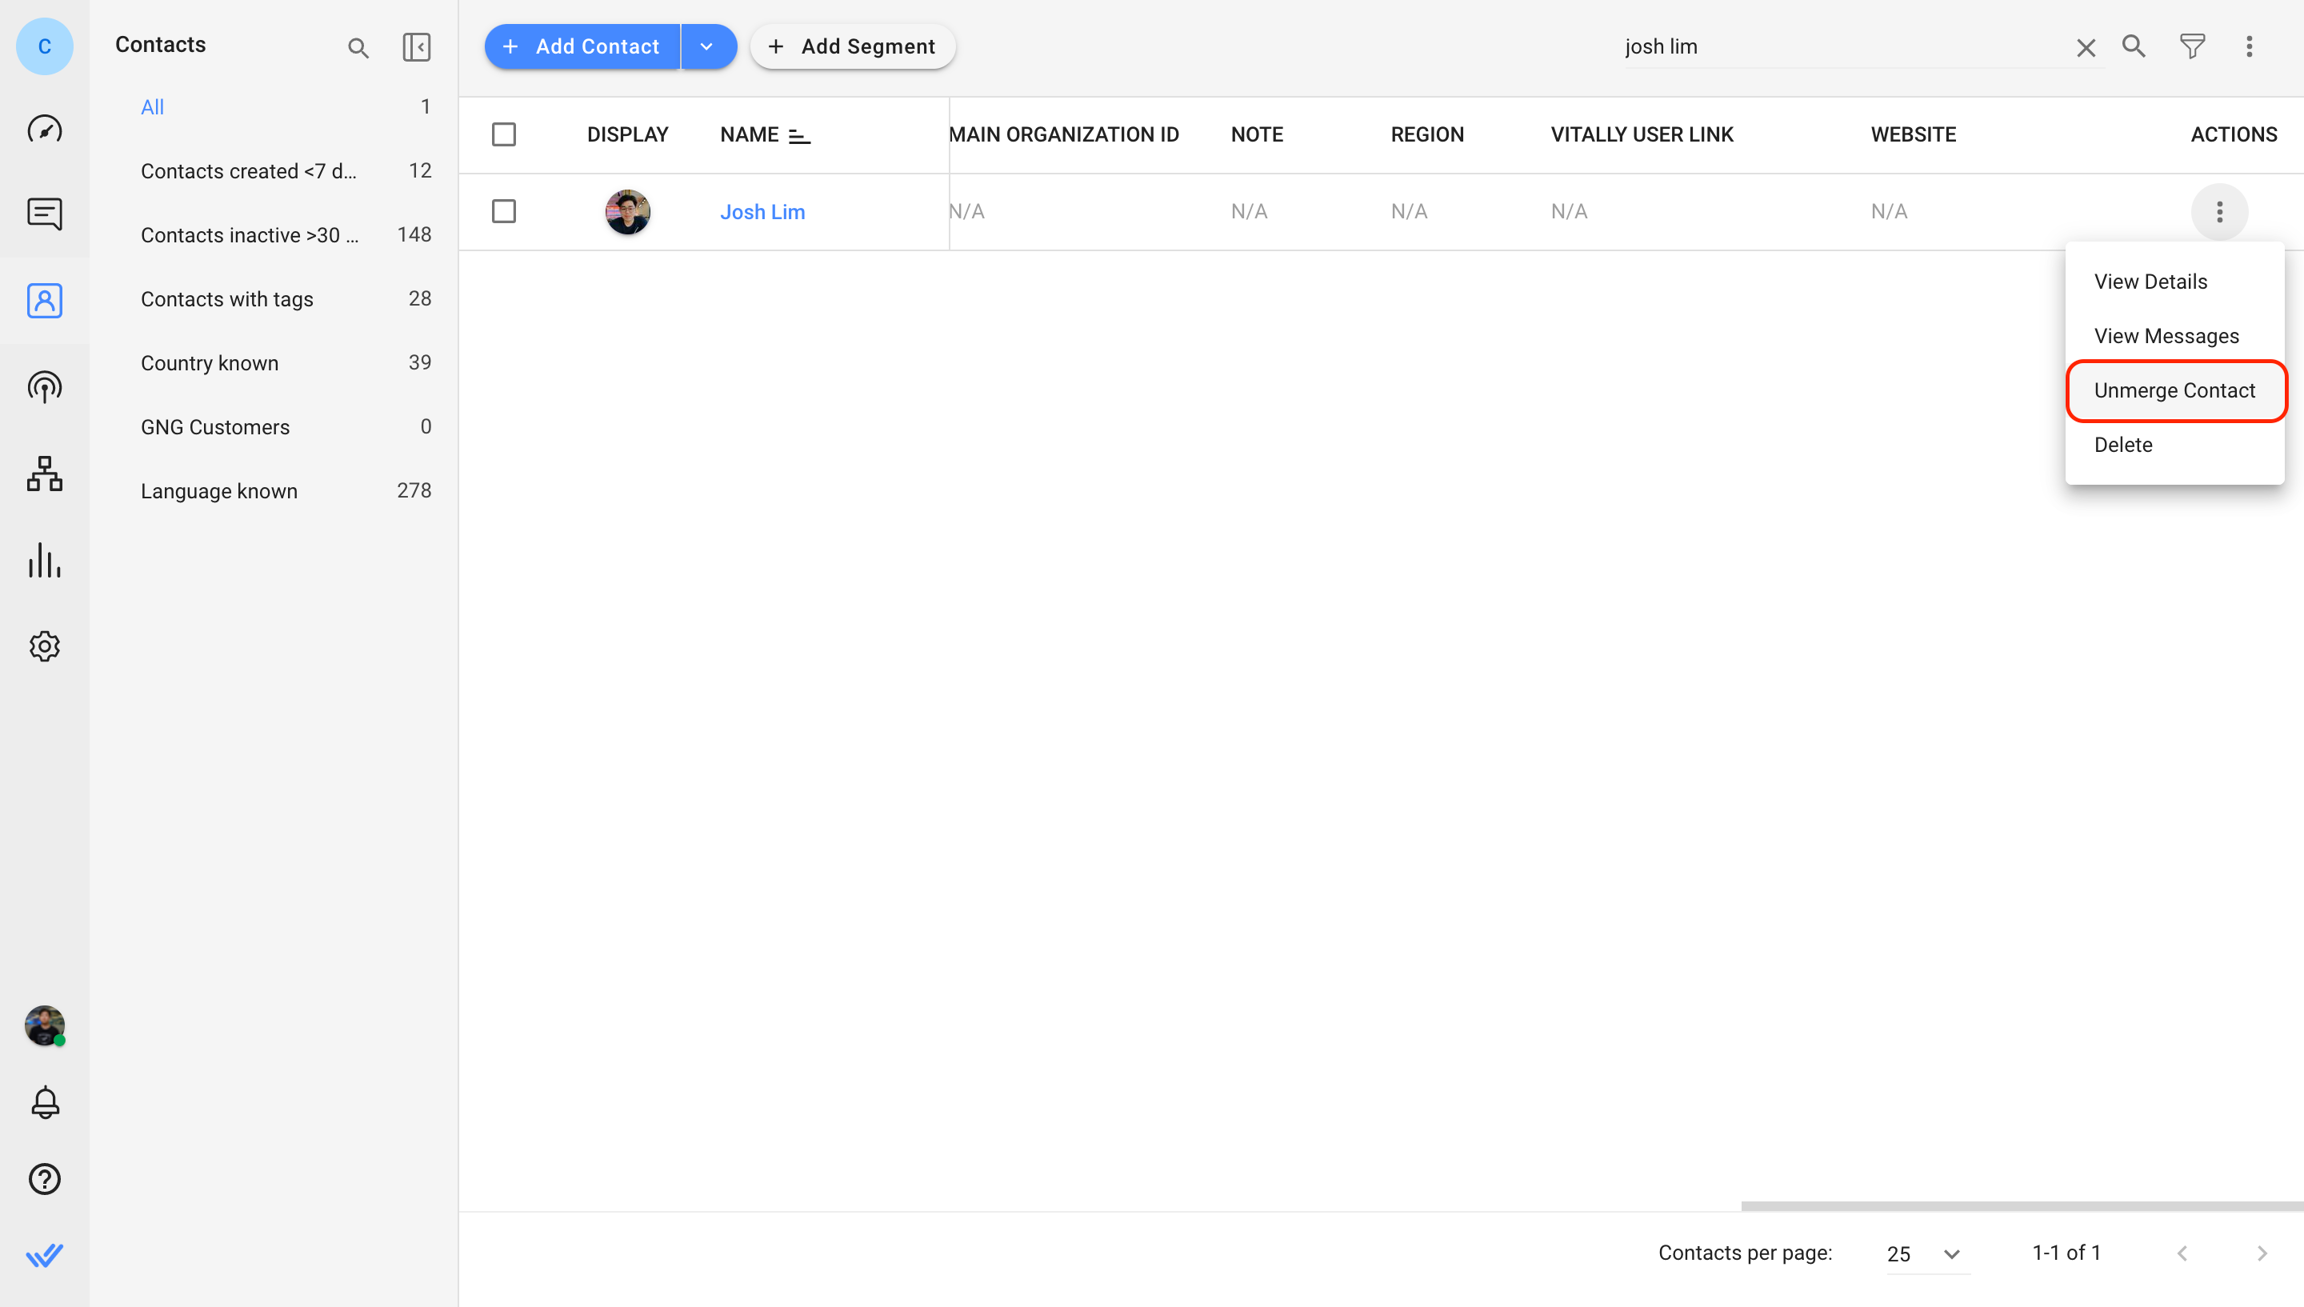Tick the select-all contacts header checkbox

504,134
